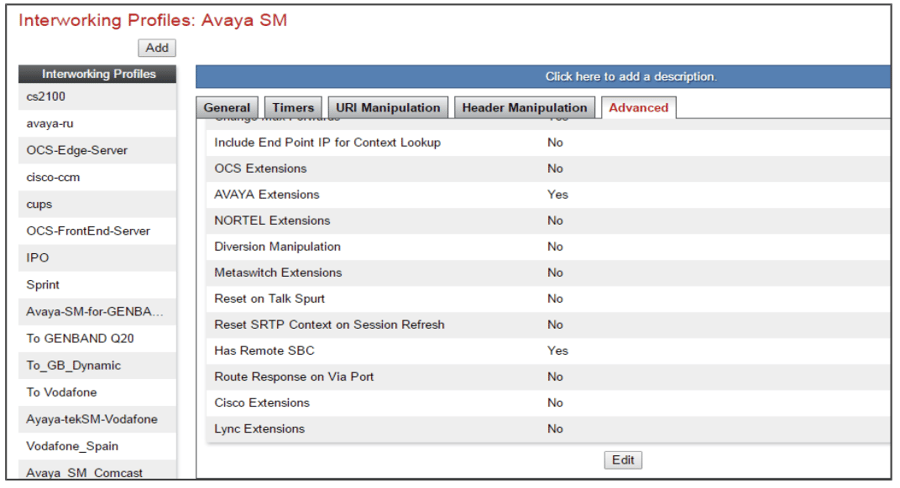900x488 pixels.
Task: Select the cs2100 interworking profile
Action: click(97, 96)
